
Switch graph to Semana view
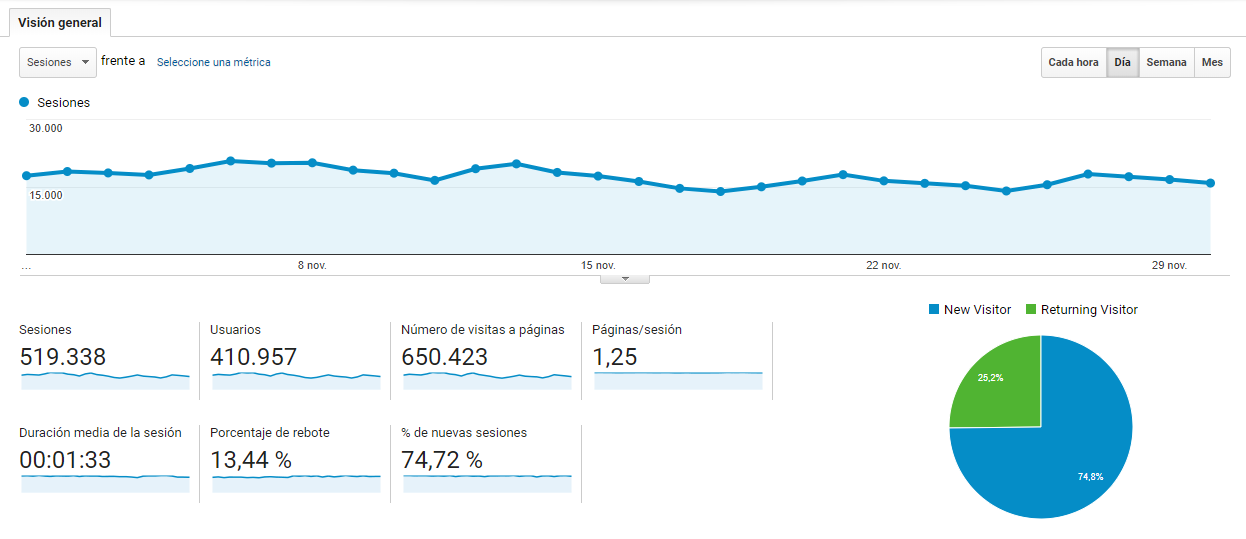(x=1166, y=62)
